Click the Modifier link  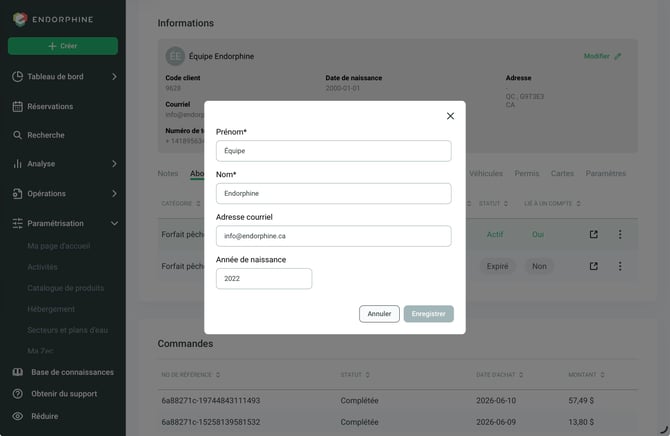pyautogui.click(x=597, y=56)
